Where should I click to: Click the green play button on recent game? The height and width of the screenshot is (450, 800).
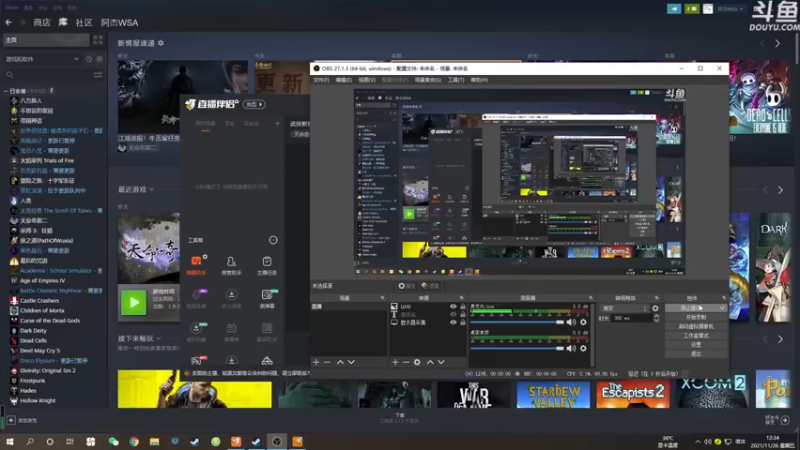tap(134, 303)
